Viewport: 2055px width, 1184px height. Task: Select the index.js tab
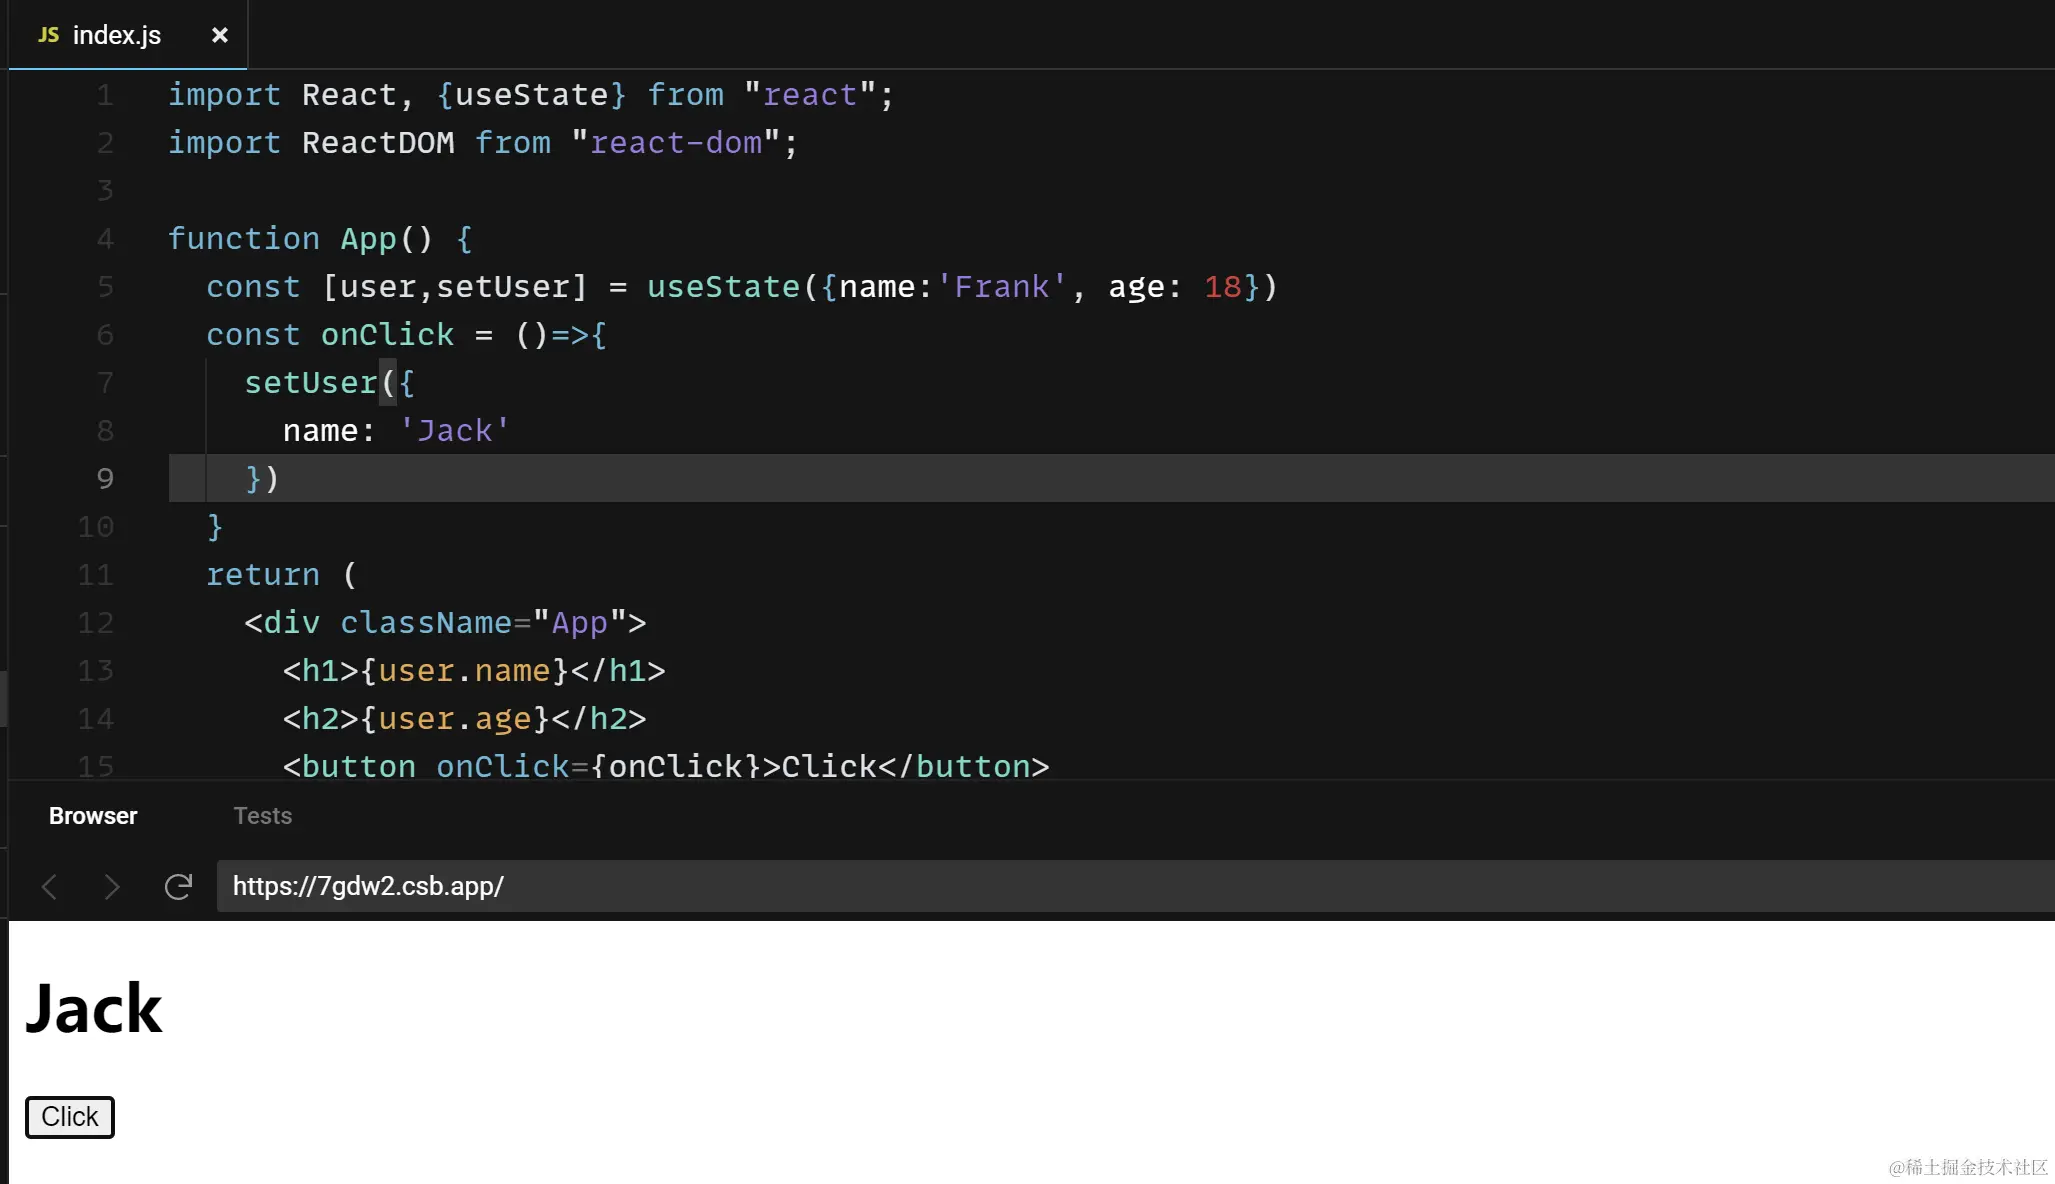tap(116, 35)
